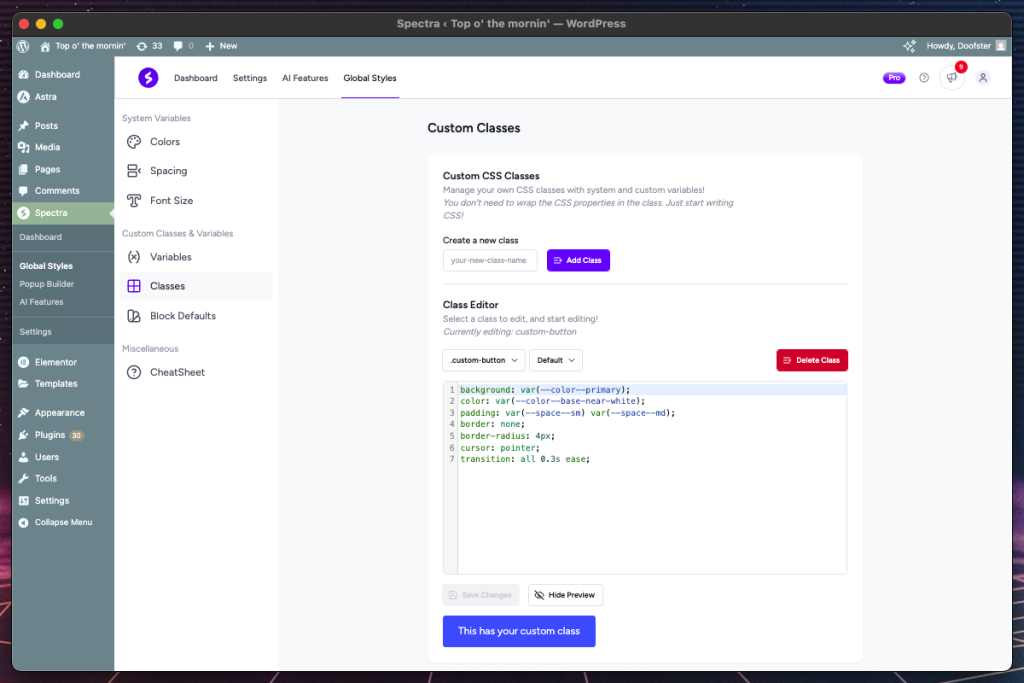1024x683 pixels.
Task: Open the CheatSheet help item
Action: pos(177,372)
